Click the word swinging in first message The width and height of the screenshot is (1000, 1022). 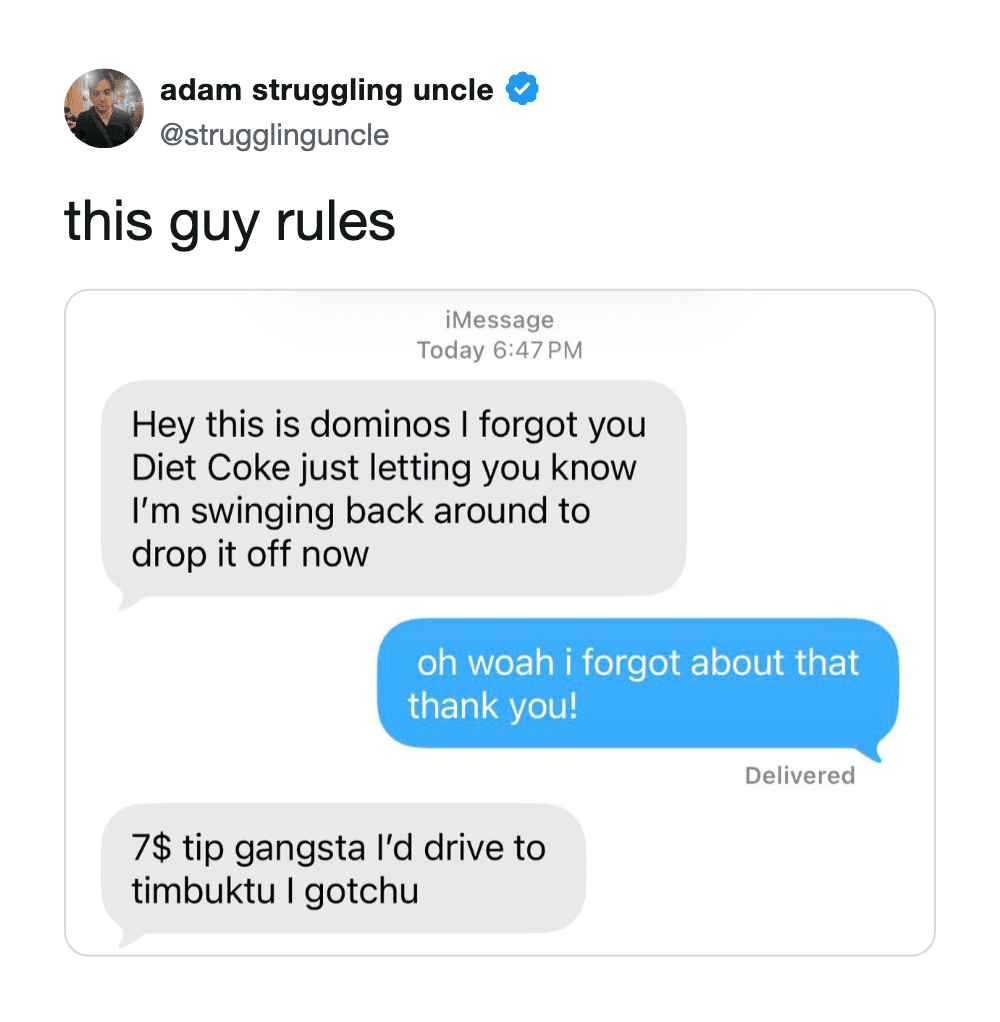tap(262, 512)
